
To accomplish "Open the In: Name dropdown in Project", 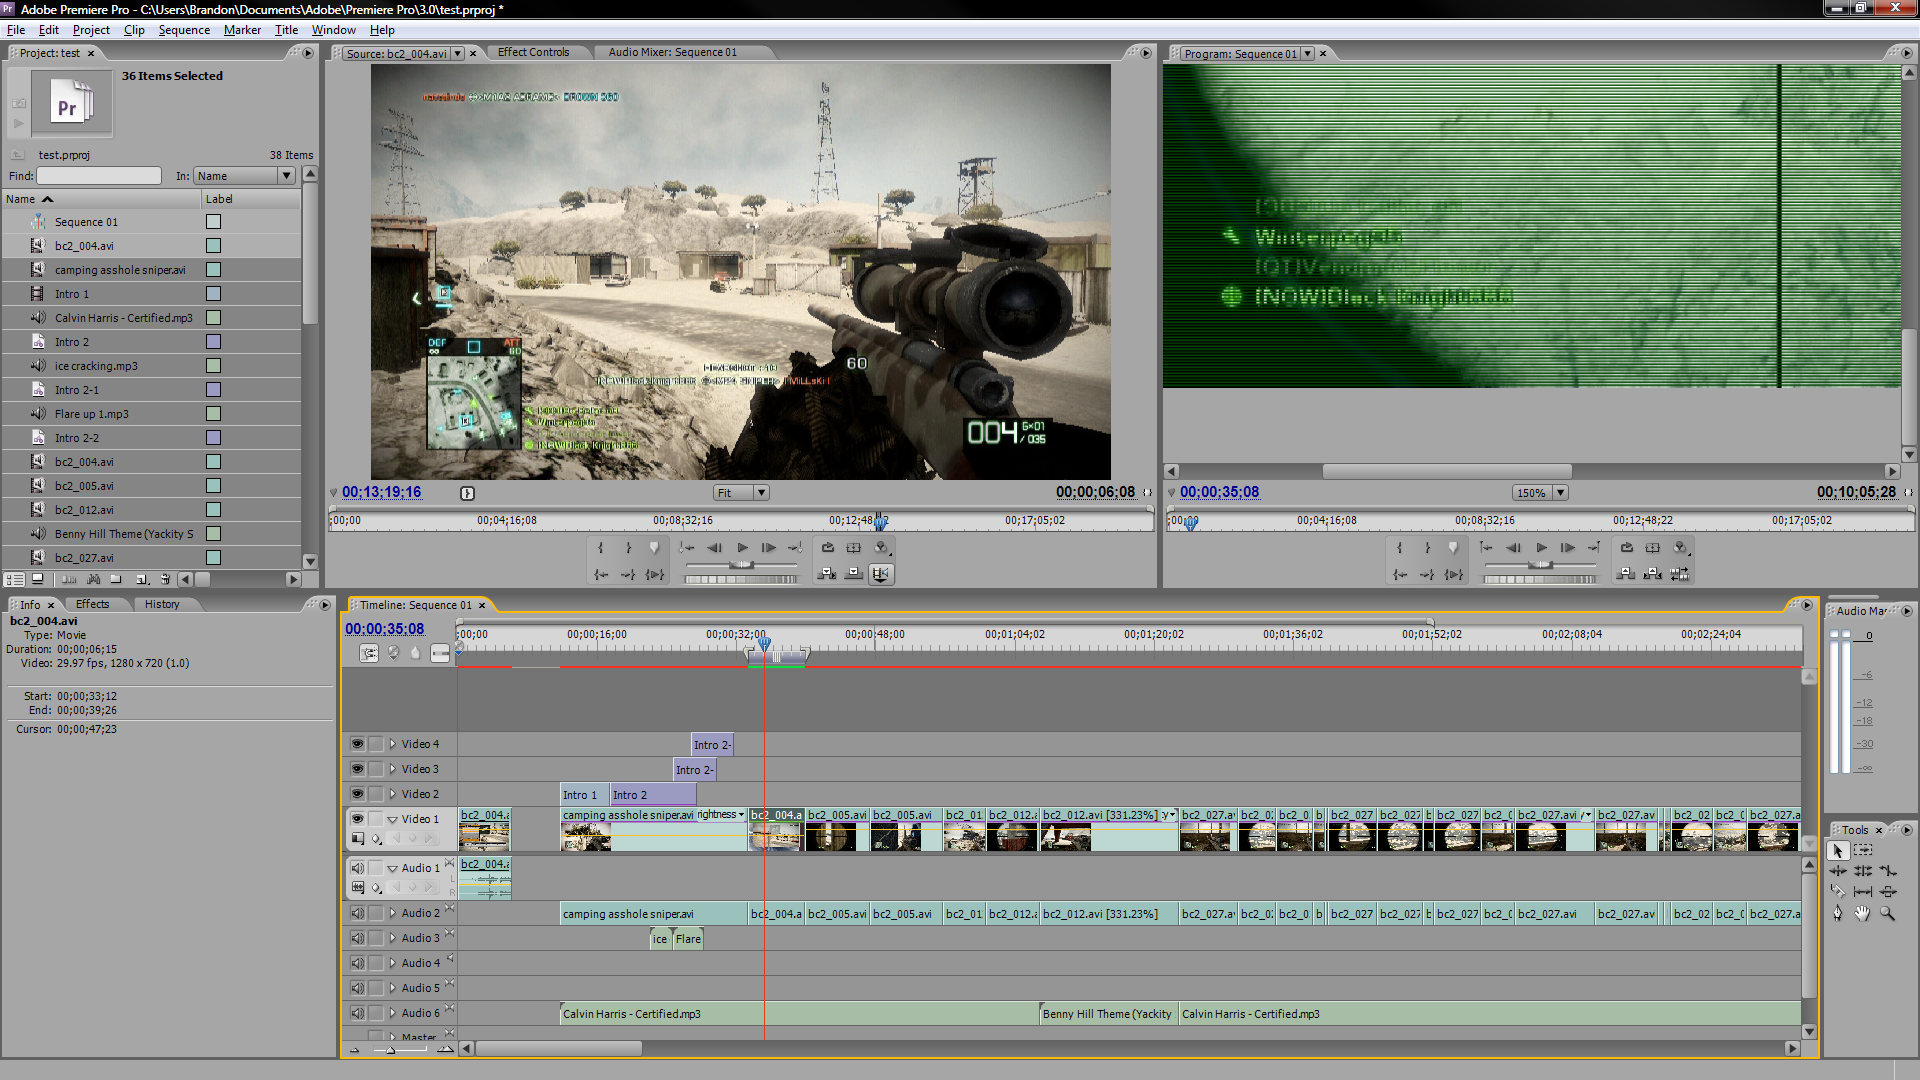I will 244,176.
